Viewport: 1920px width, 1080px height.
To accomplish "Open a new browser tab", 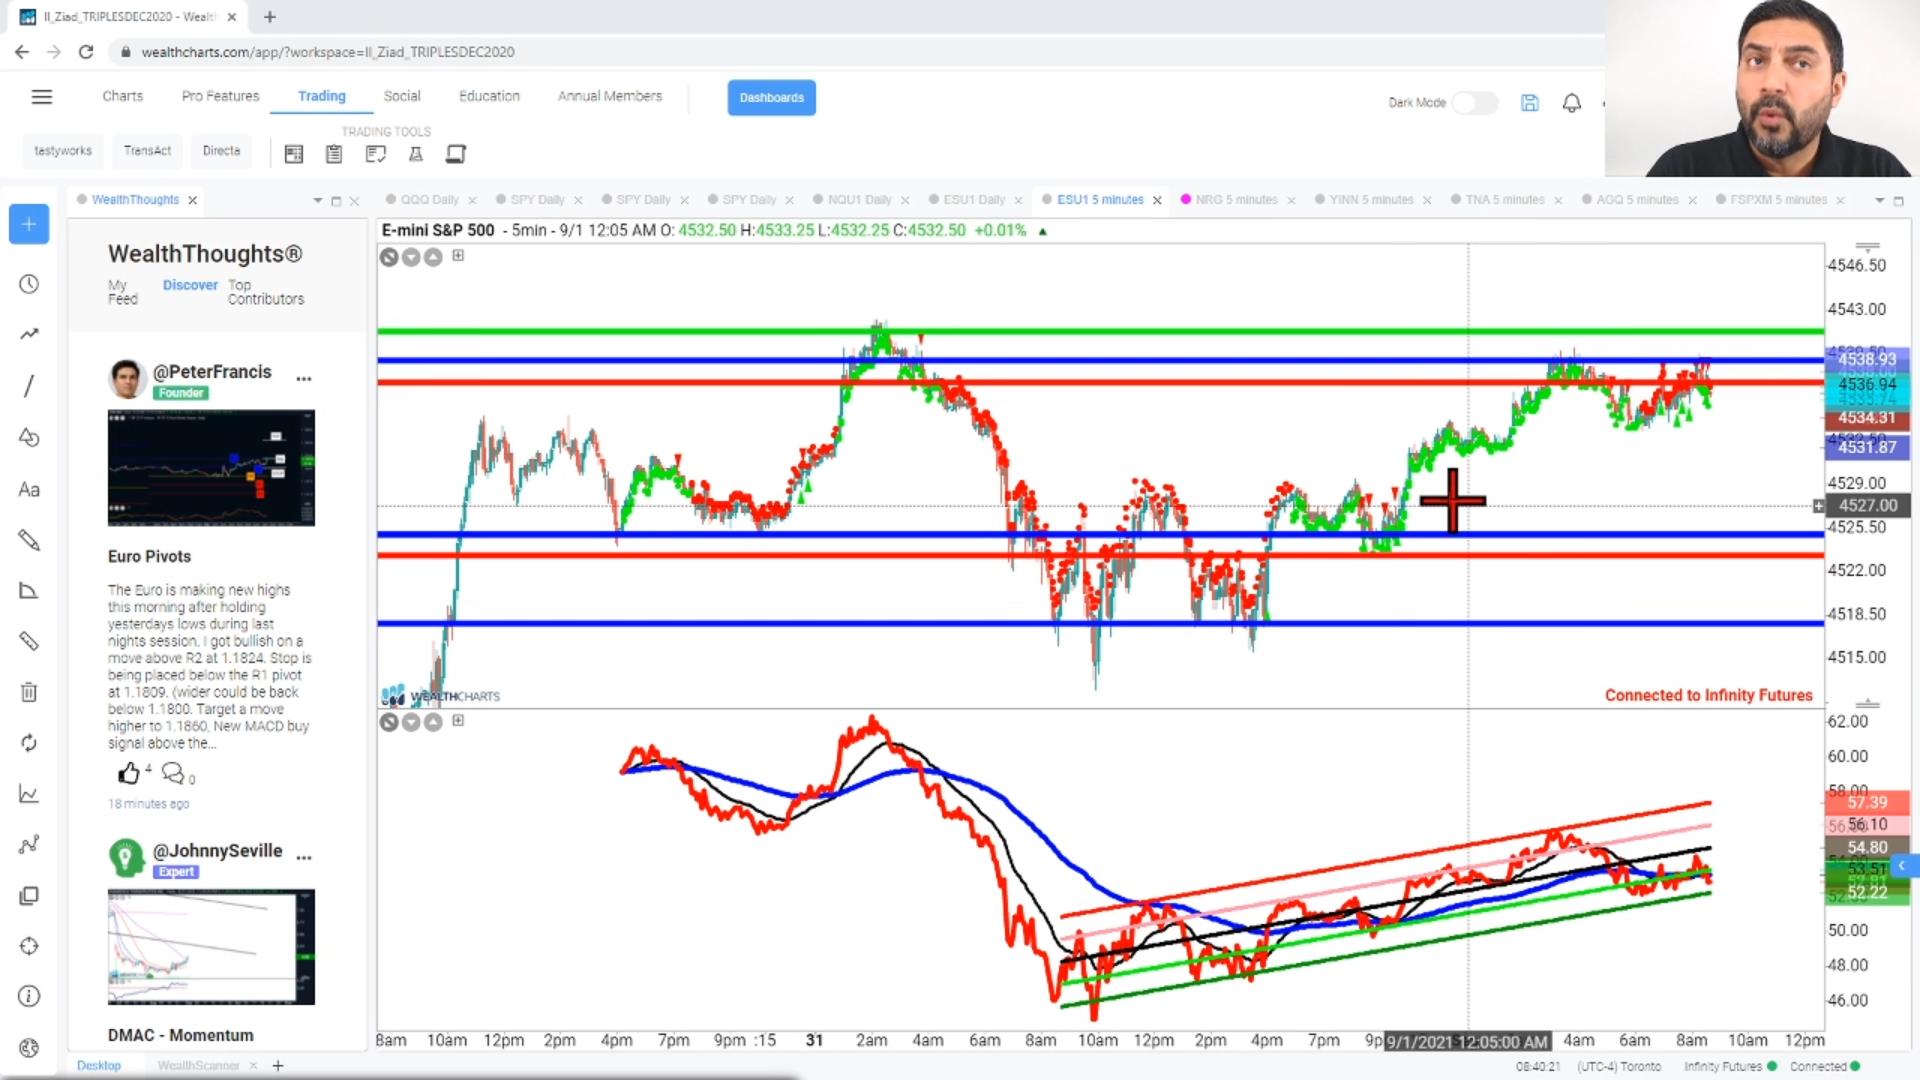I will point(270,17).
